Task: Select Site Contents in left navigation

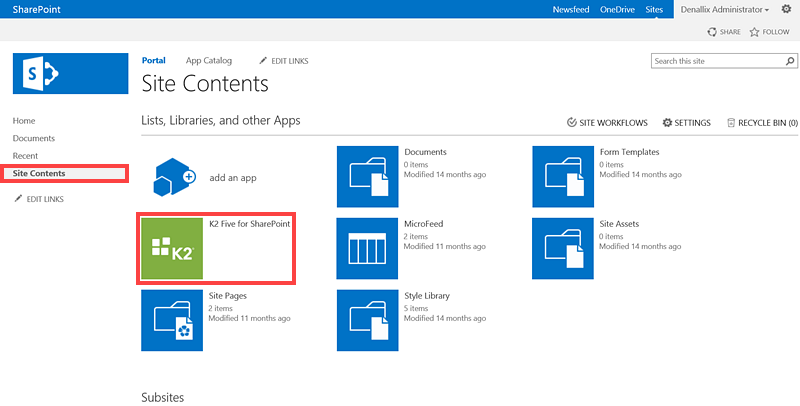Action: [39, 174]
